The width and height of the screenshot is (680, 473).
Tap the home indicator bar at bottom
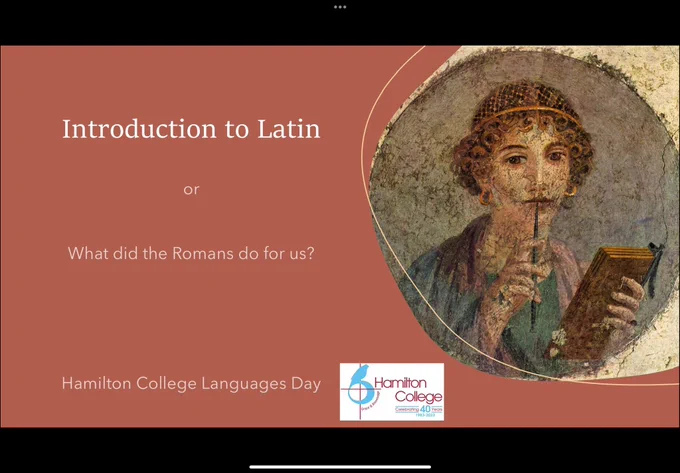340,467
